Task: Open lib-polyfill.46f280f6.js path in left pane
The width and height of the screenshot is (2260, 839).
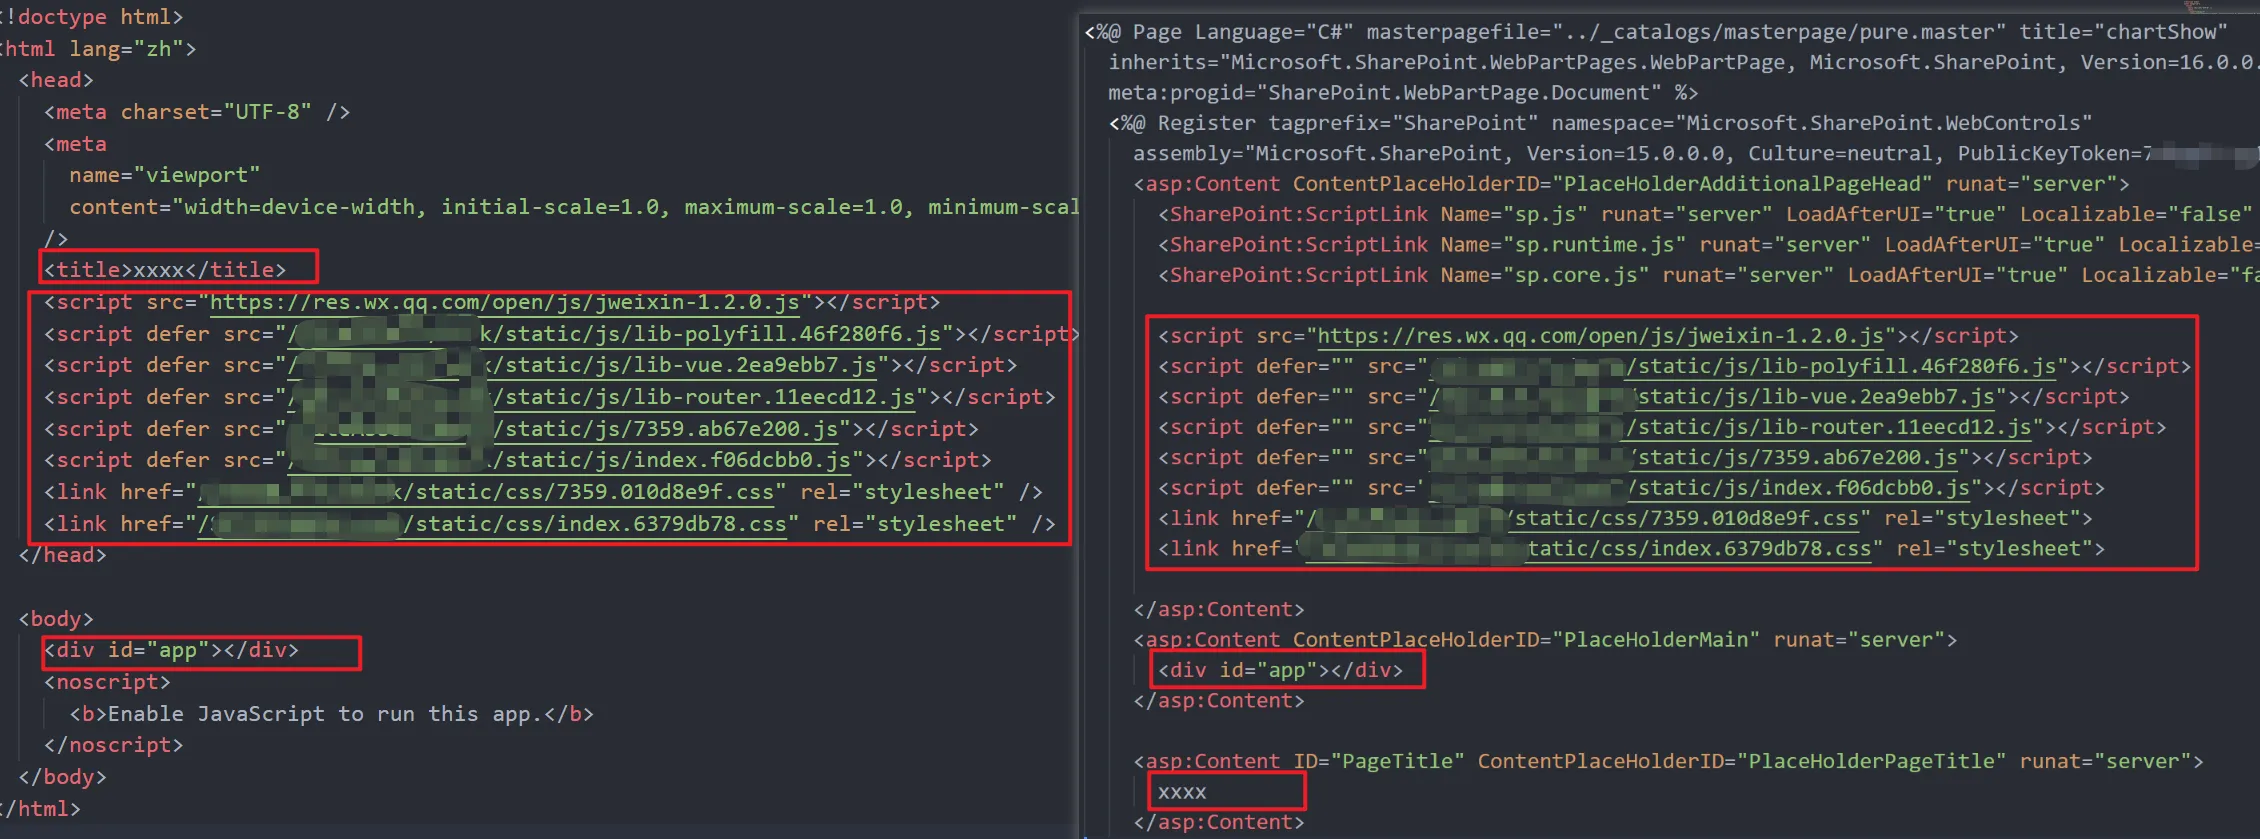Action: click(x=614, y=334)
